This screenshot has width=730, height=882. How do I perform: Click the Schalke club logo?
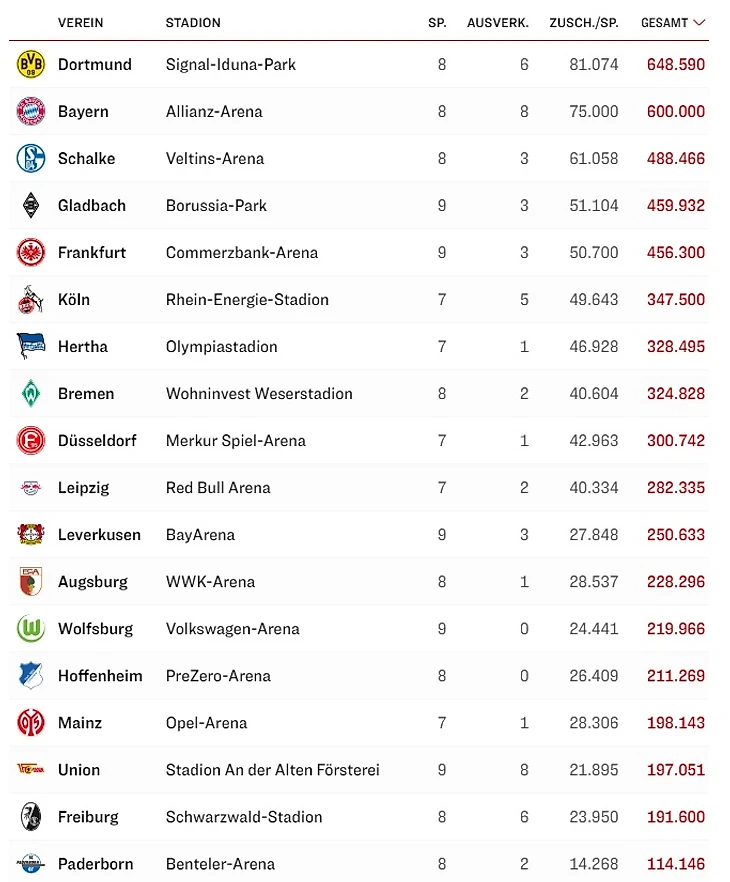pos(31,159)
